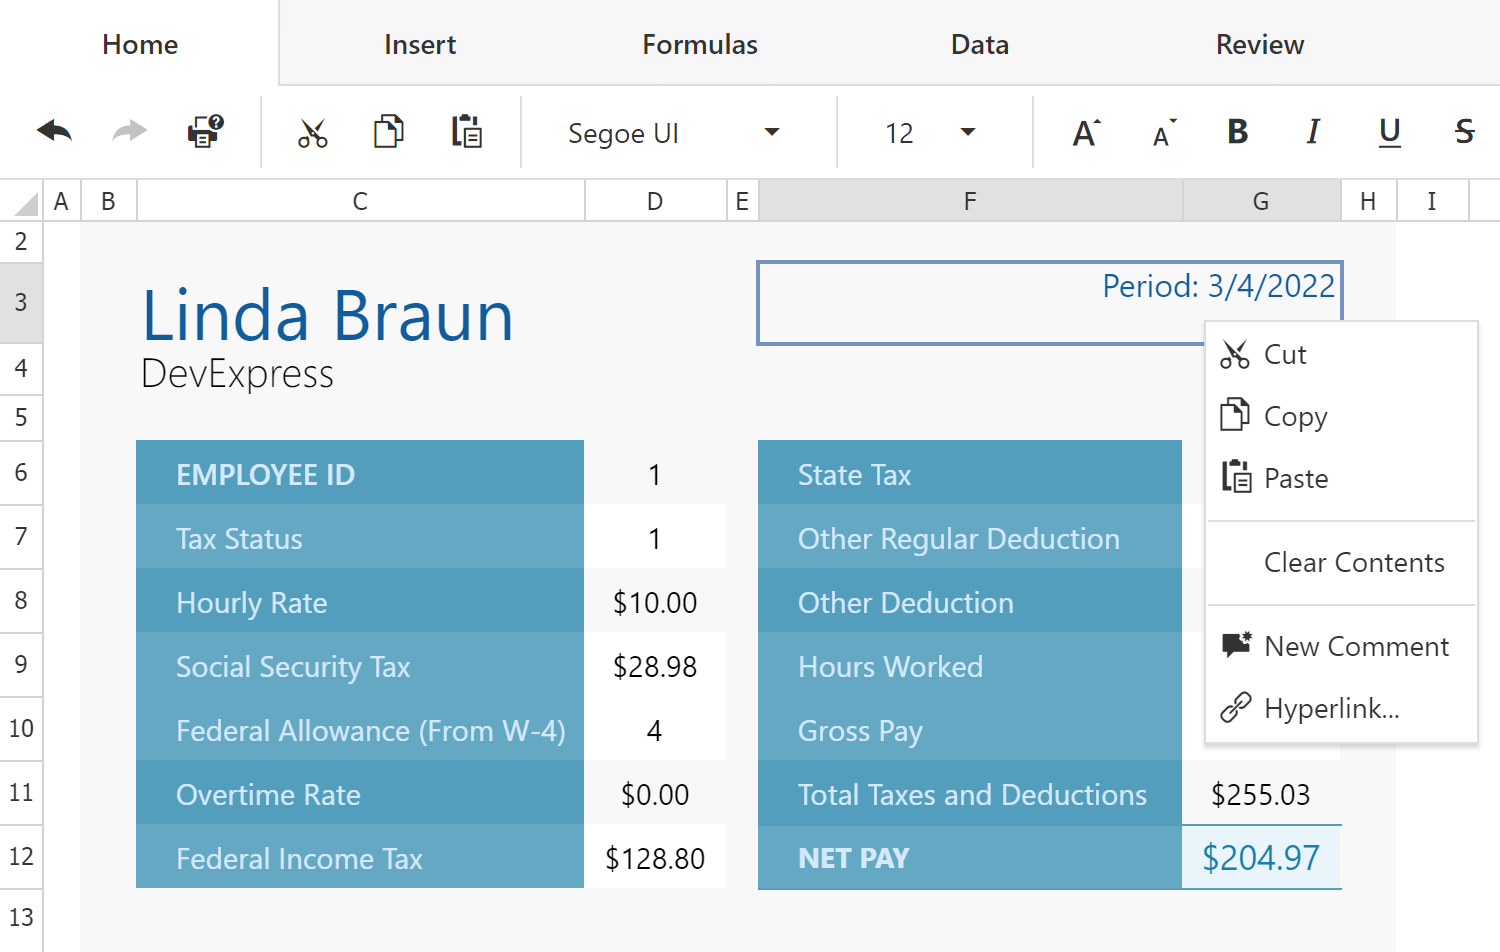Click the printer icon in toolbar
The image size is (1500, 952).
pos(205,132)
